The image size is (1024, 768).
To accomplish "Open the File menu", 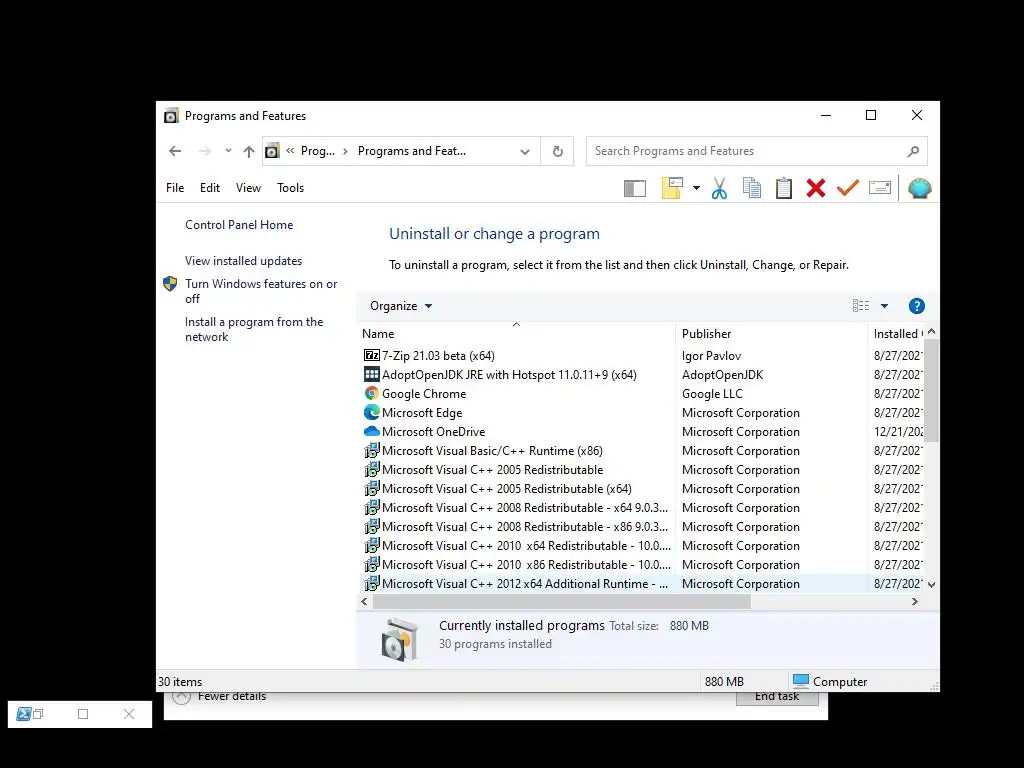I will click(175, 188).
